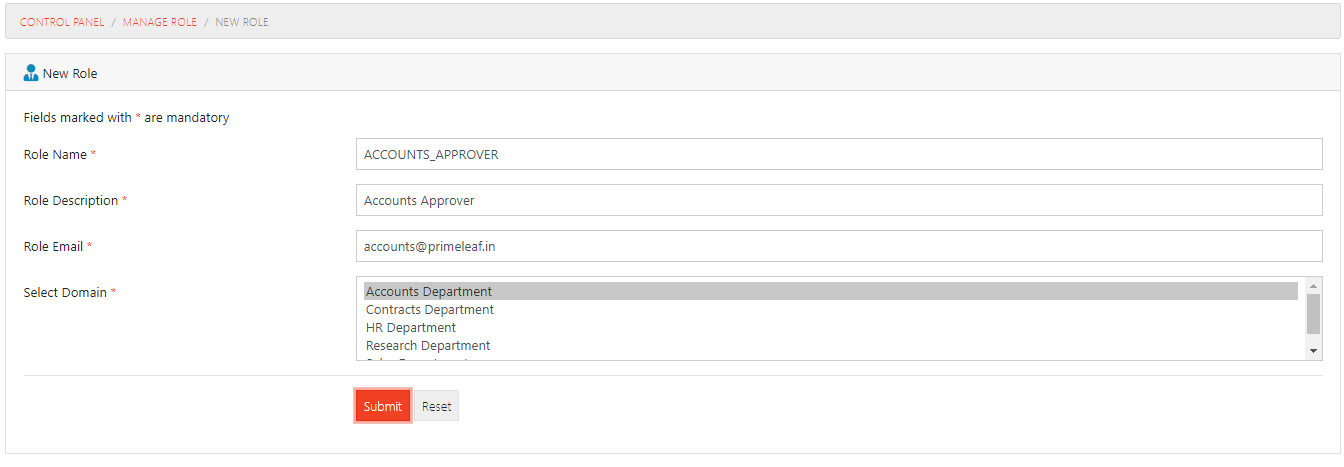Click the domain list scroll-up arrow
Screen dimensions: 1344x467
(1314, 286)
